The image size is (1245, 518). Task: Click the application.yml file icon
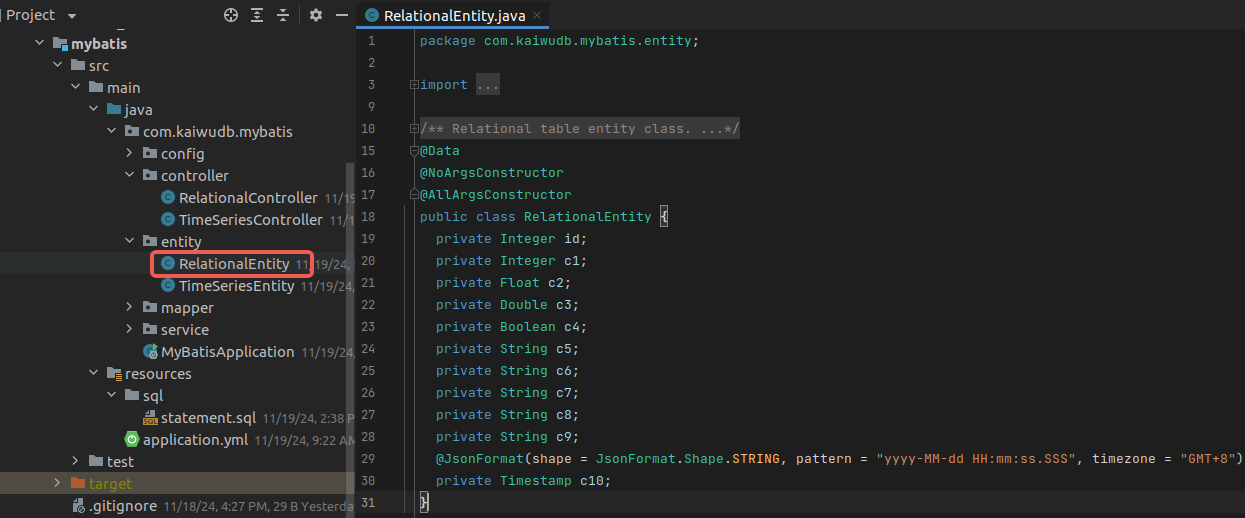(131, 439)
